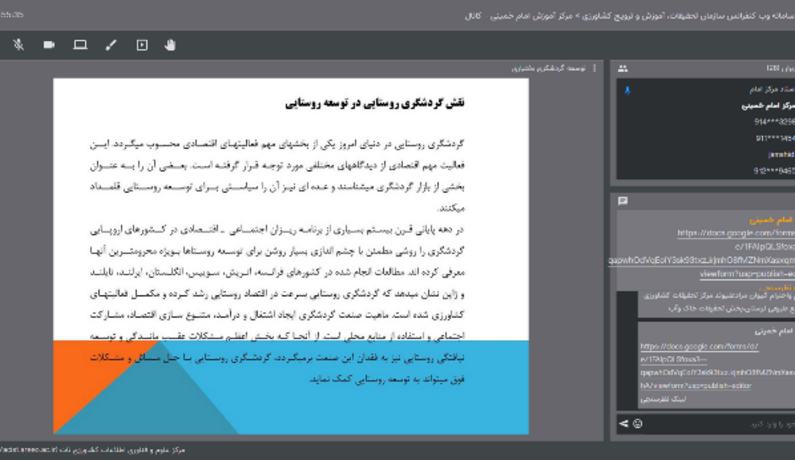Turn on the webcam camera icon
The height and width of the screenshot is (460, 795).
pos(49,45)
